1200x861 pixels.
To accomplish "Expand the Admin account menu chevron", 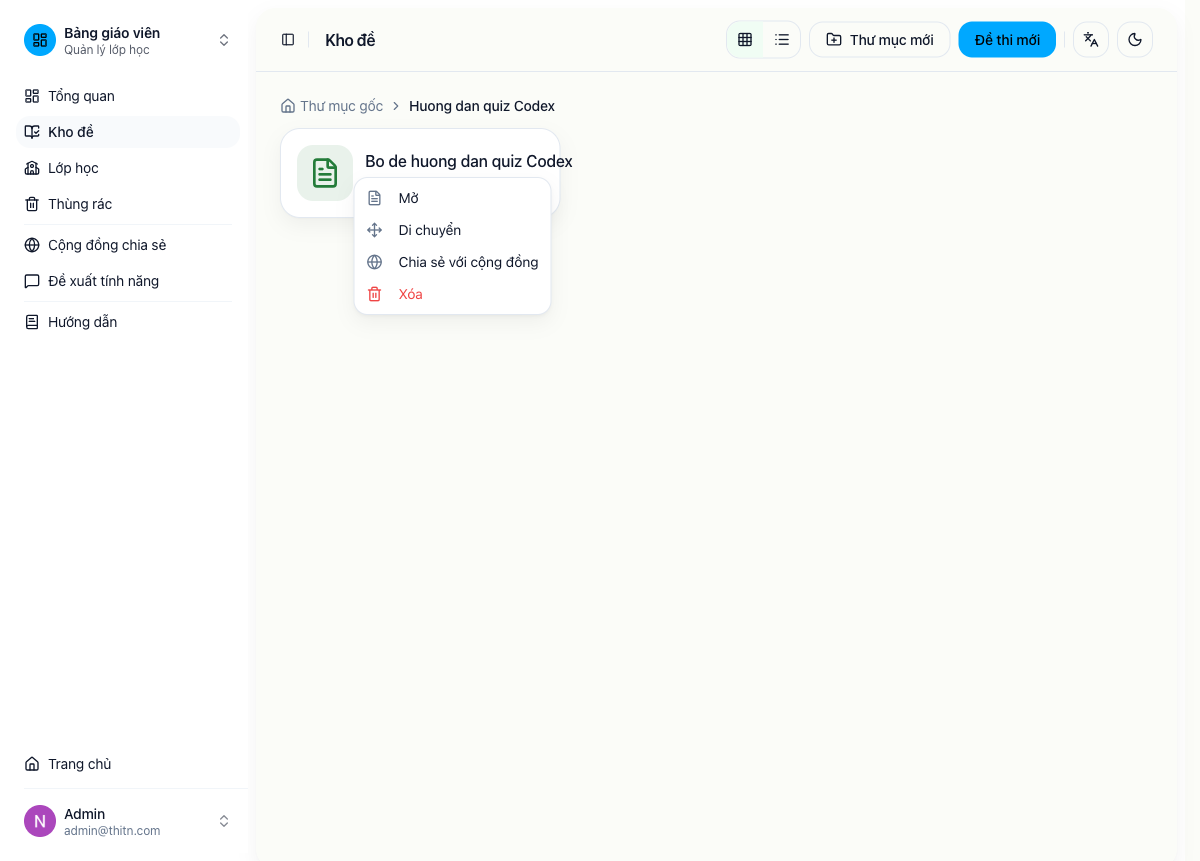I will pos(224,821).
